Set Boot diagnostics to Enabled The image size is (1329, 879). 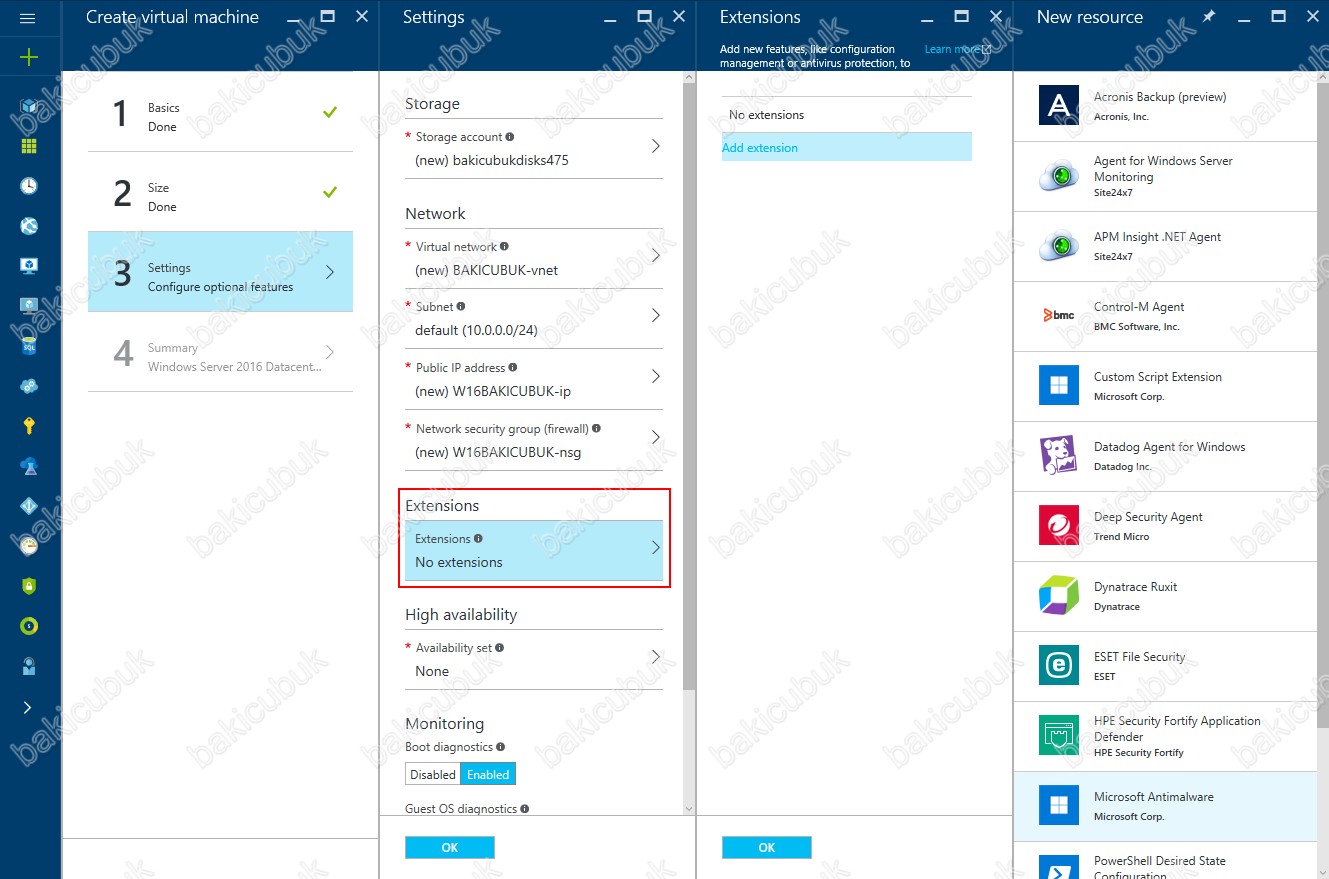pos(488,774)
